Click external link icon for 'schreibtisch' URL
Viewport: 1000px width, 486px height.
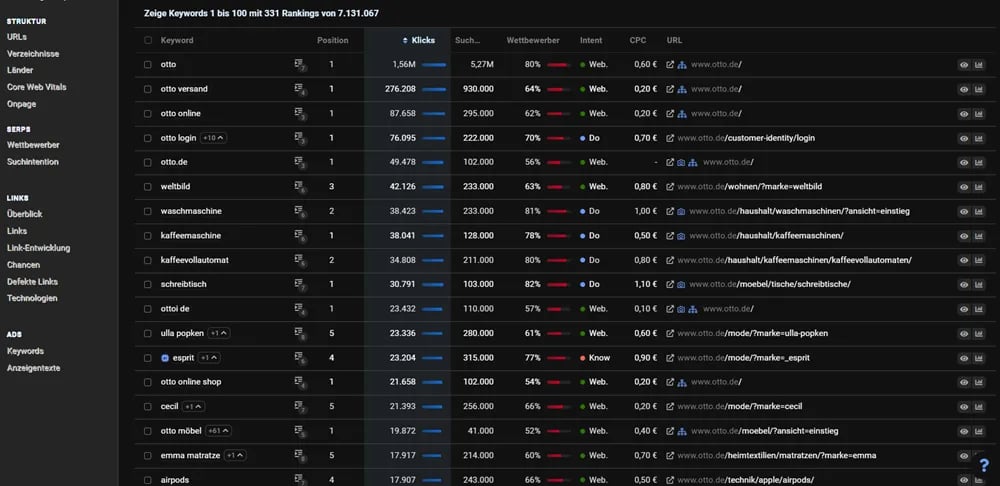670,284
